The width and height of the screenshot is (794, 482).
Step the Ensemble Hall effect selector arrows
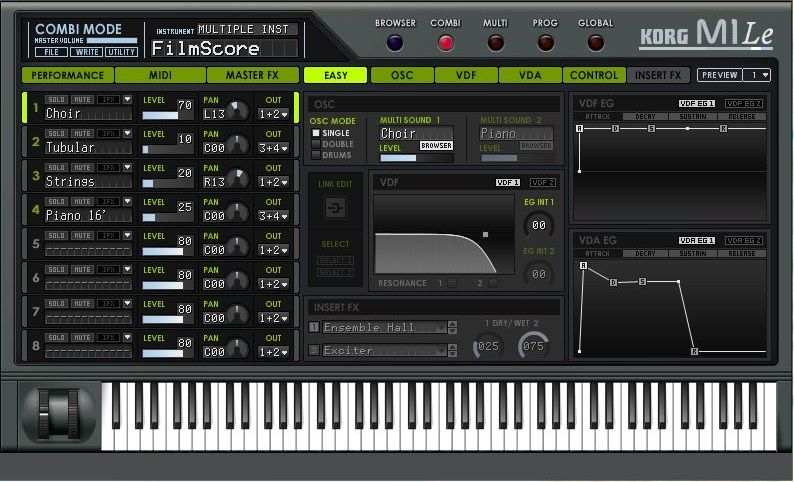coord(453,327)
